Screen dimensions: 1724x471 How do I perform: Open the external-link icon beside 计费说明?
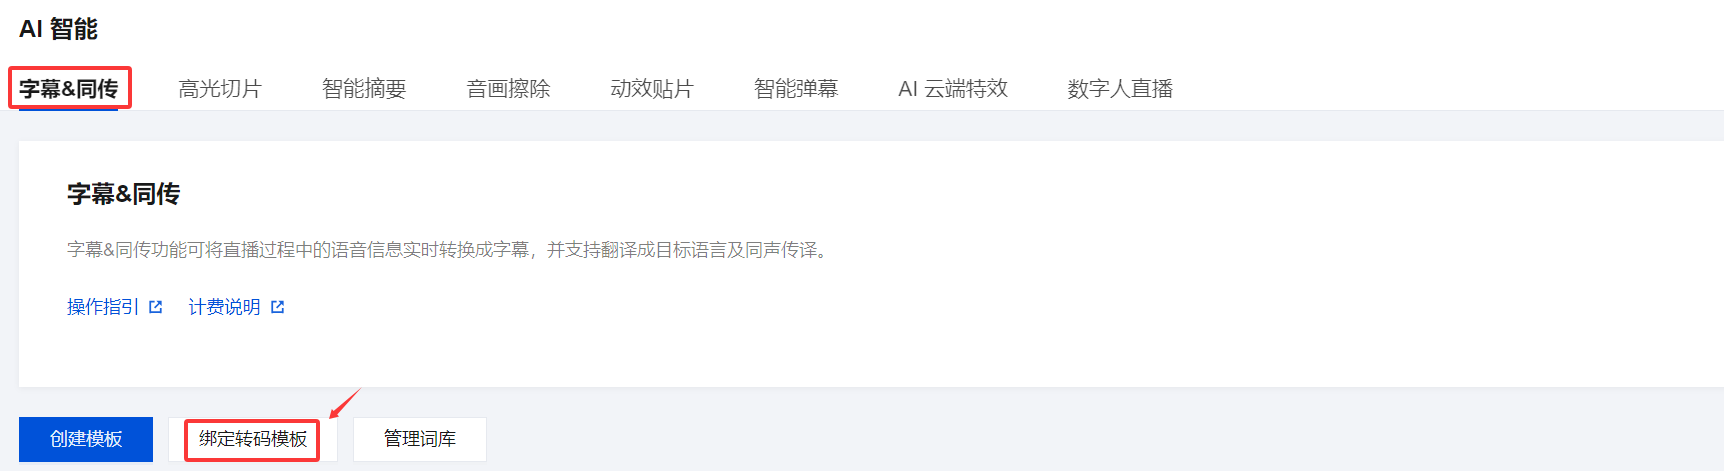[x=277, y=307]
